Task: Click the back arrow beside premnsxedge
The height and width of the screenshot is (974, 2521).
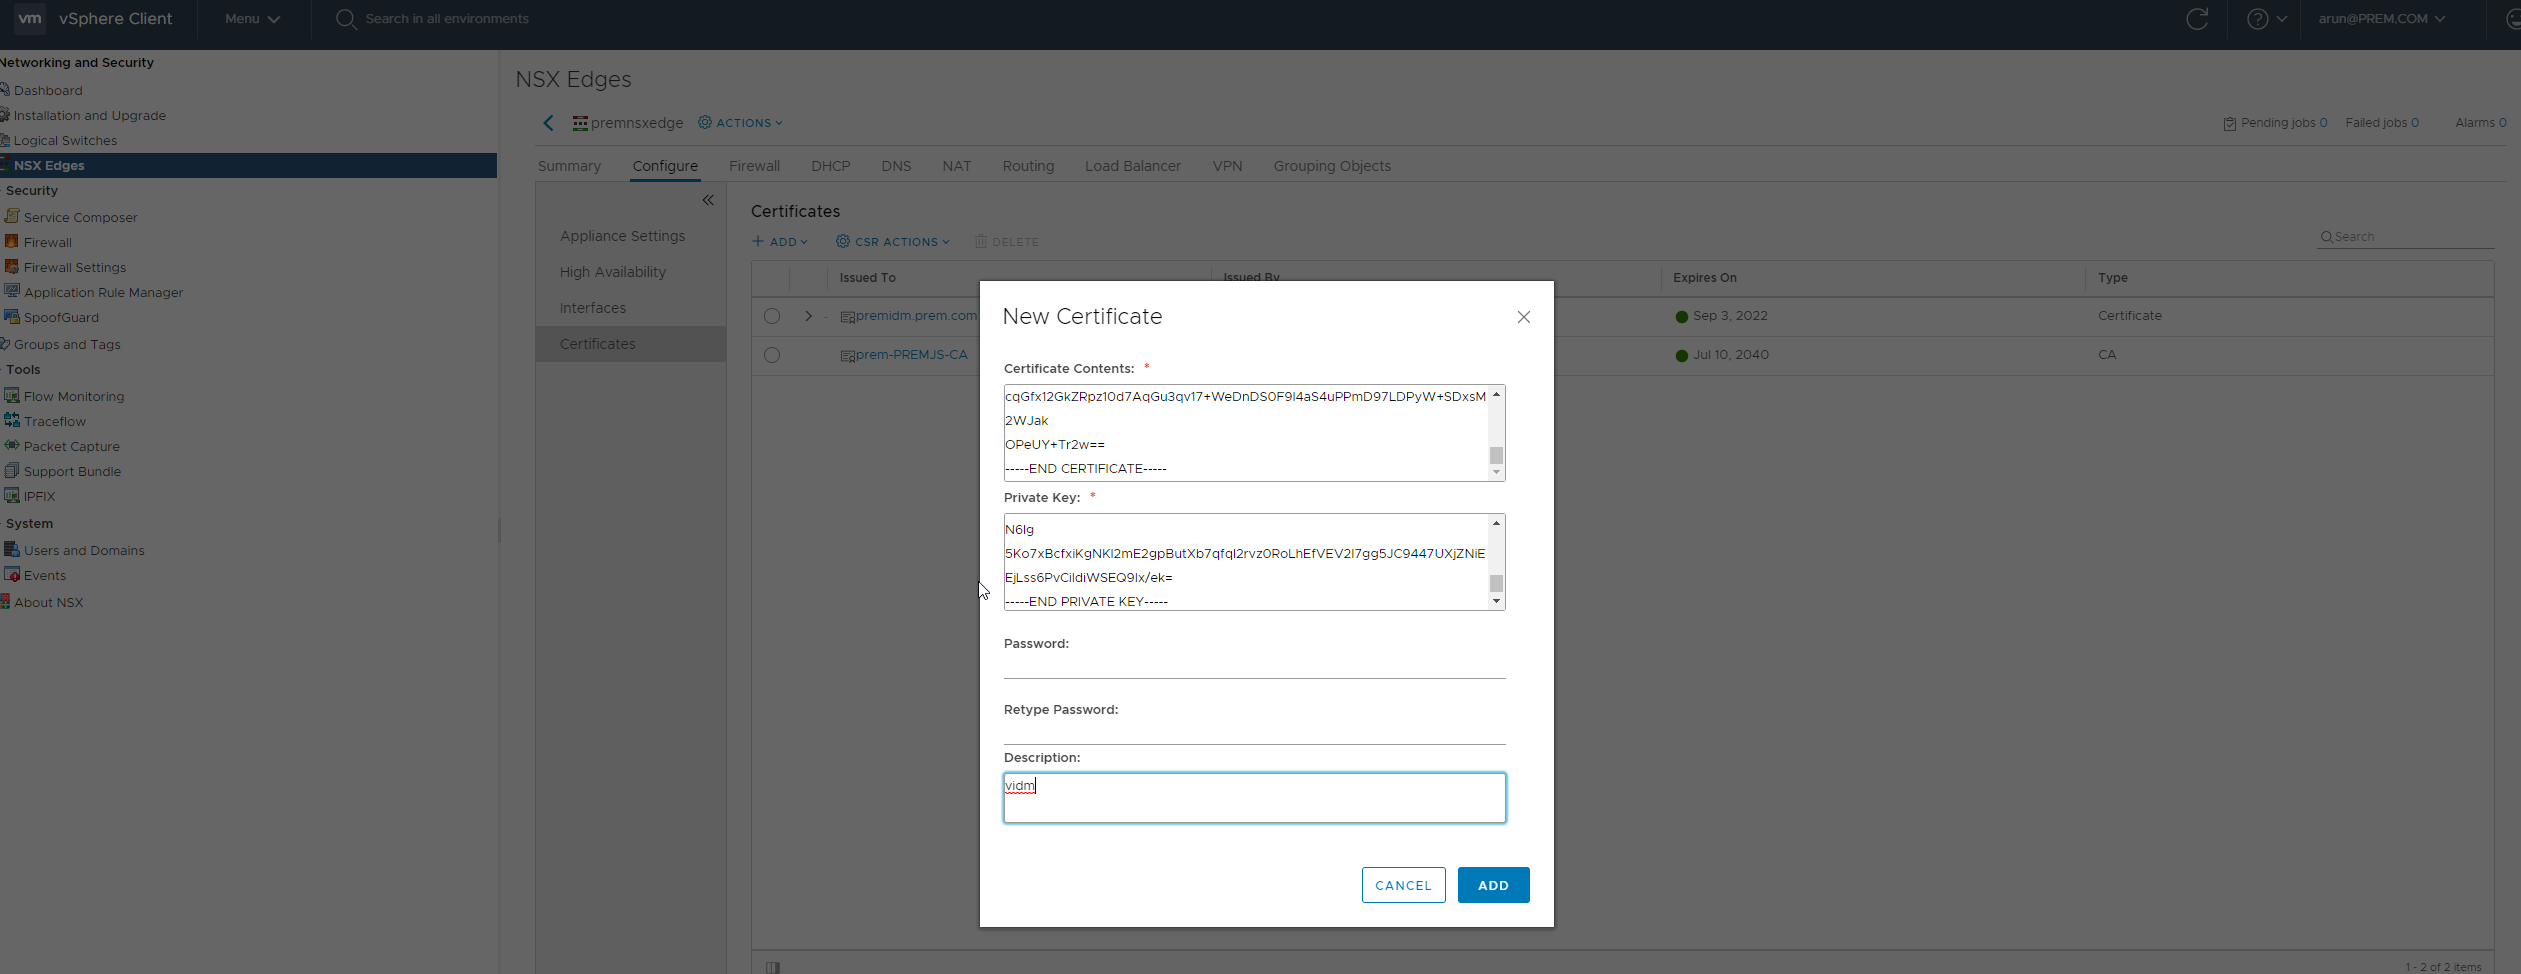Action: (x=548, y=123)
